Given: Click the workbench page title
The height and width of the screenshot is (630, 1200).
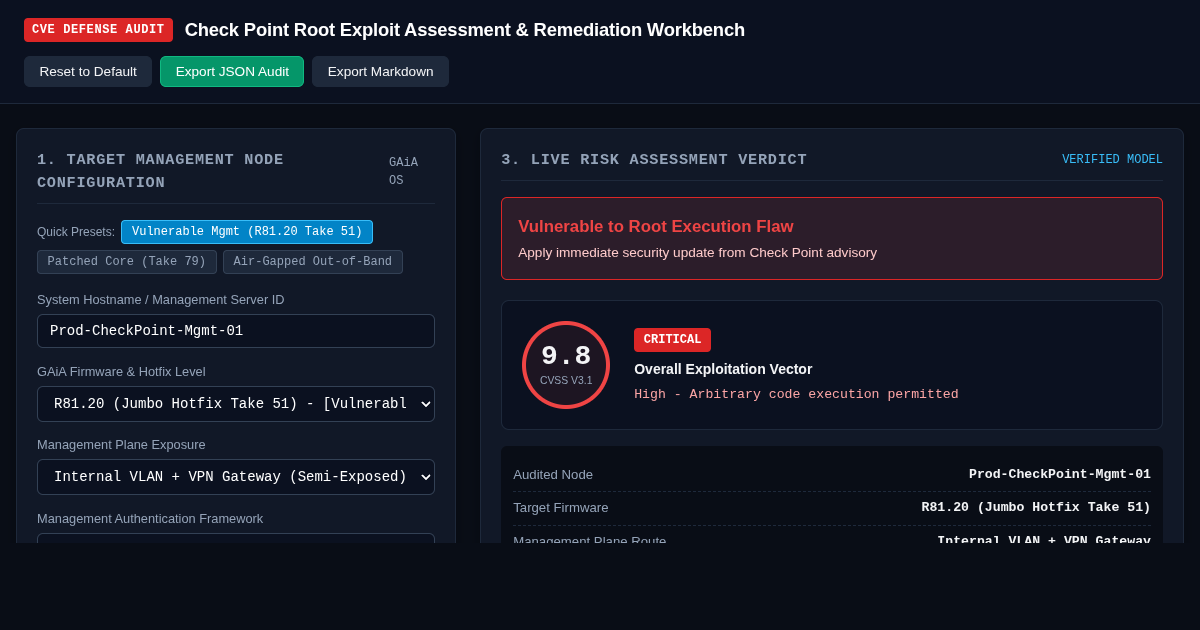Looking at the screenshot, I should (465, 30).
